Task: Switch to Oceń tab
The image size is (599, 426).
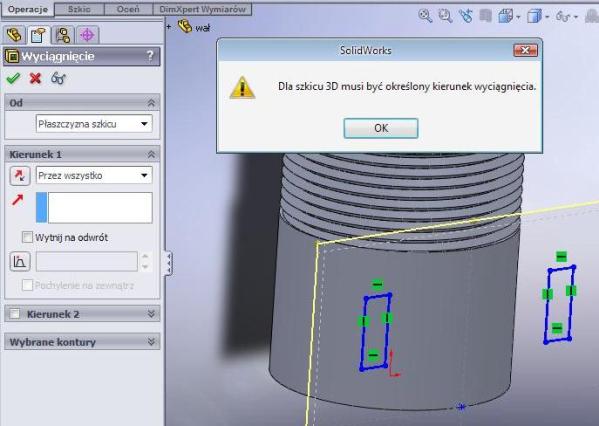Action: pos(128,9)
